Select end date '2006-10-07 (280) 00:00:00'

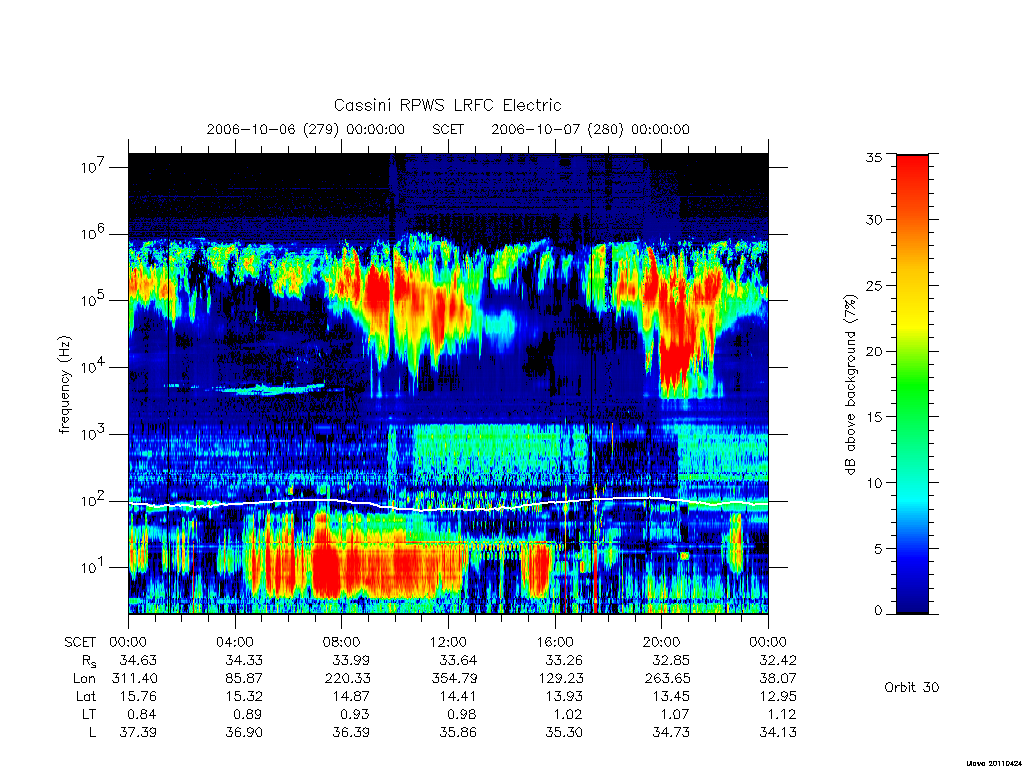click(590, 129)
